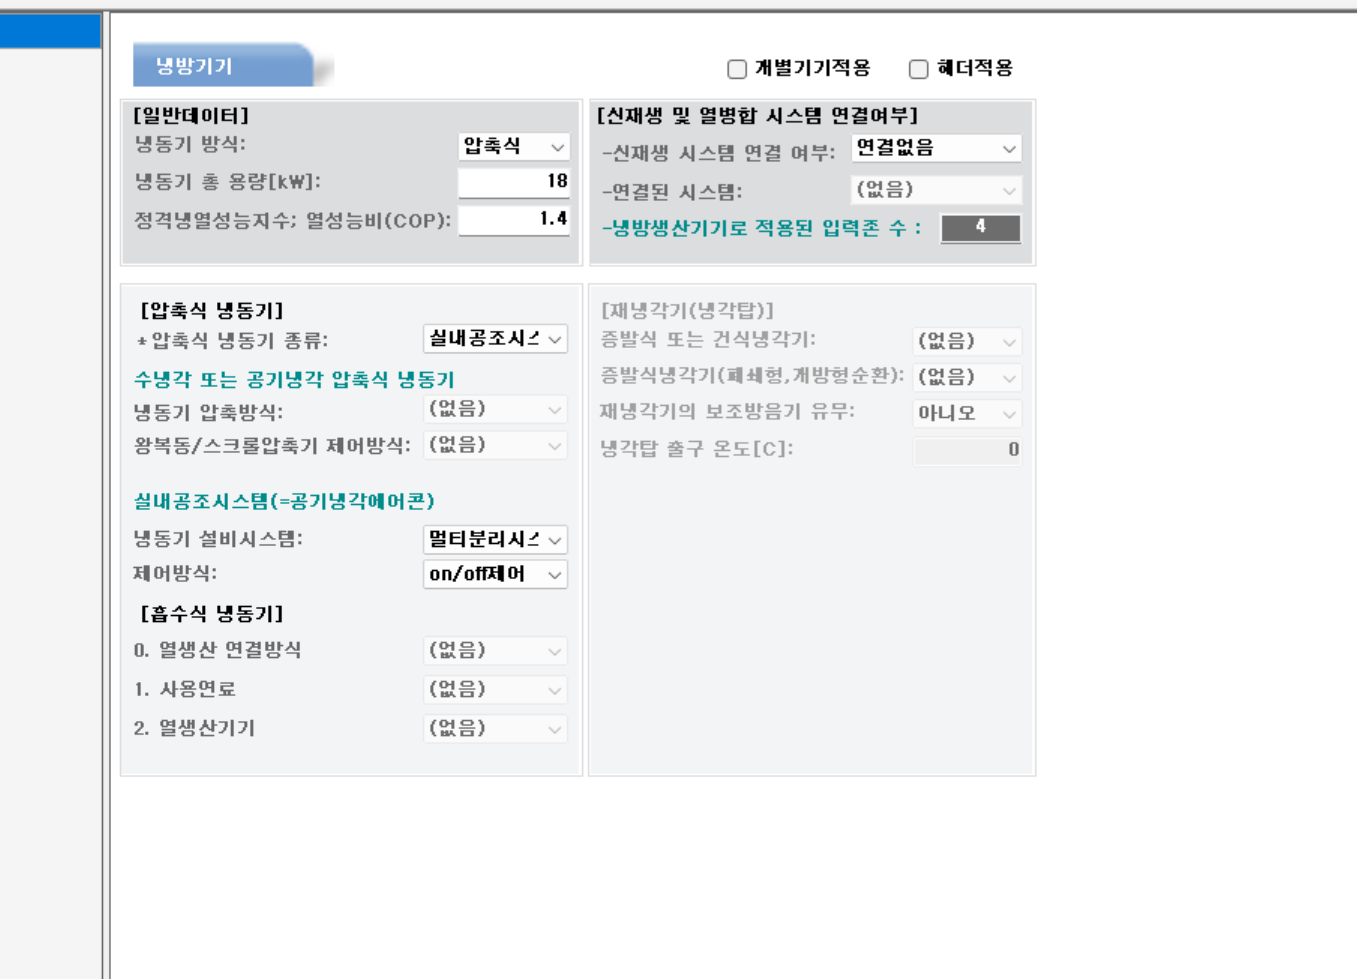
Task: Select the 냉방기기 tab header
Action: pyautogui.click(x=222, y=67)
